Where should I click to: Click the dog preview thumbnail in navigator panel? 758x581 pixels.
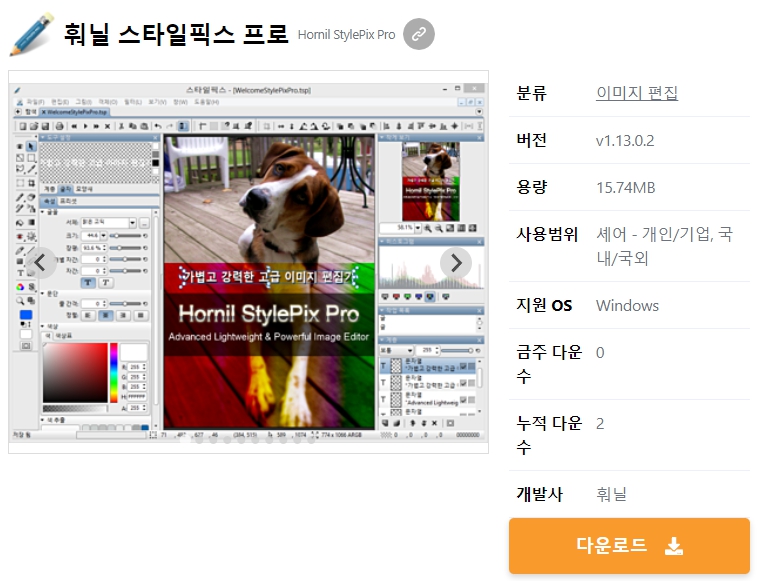[431, 181]
